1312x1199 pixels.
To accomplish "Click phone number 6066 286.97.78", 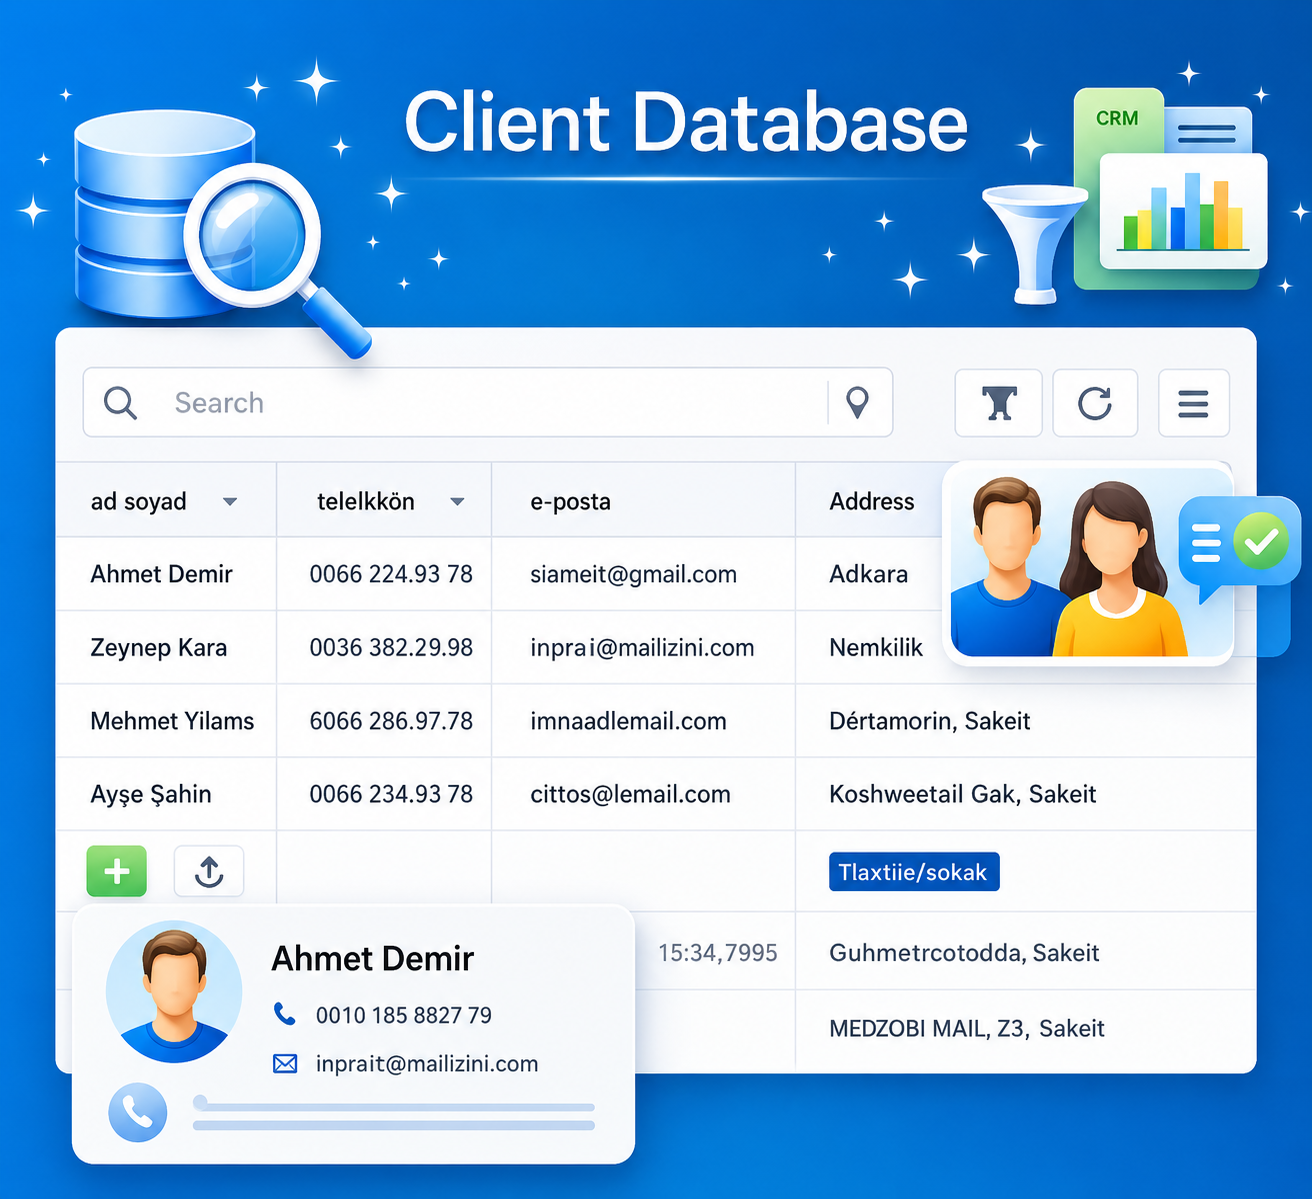I will click(391, 721).
